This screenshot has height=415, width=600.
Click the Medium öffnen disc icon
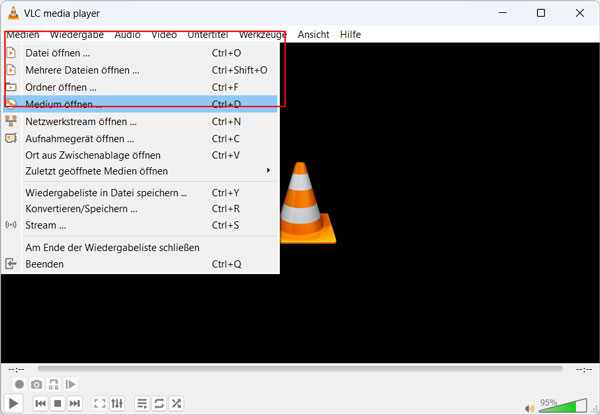[11, 104]
